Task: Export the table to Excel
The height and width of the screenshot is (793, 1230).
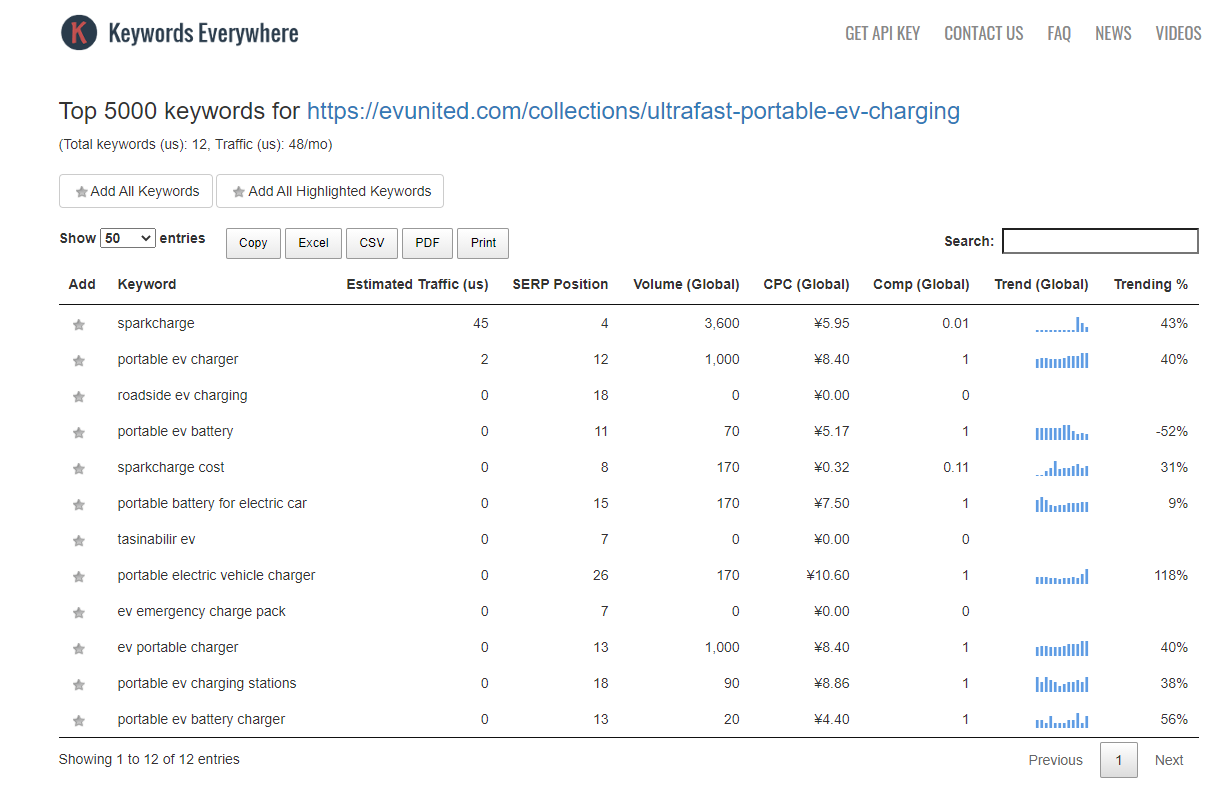Action: (x=313, y=243)
